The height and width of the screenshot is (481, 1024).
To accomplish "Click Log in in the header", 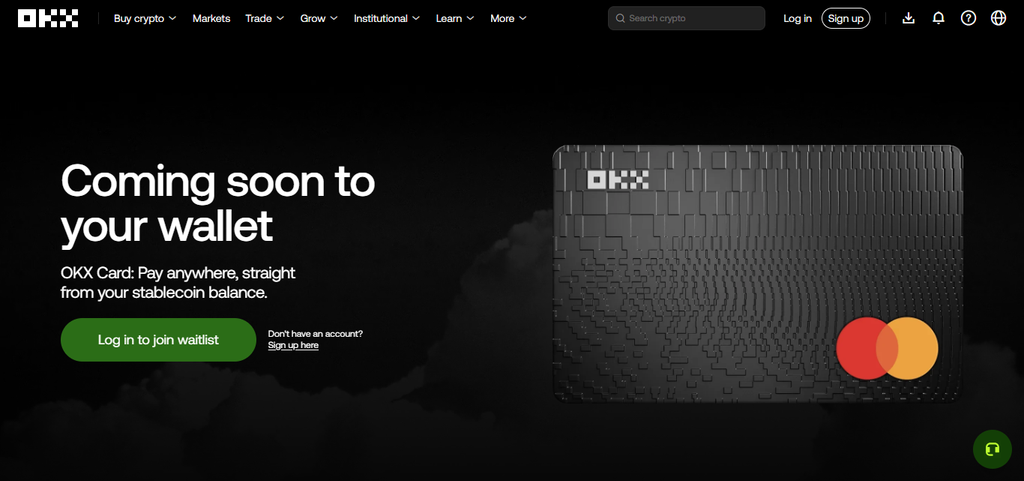I will tap(797, 18).
